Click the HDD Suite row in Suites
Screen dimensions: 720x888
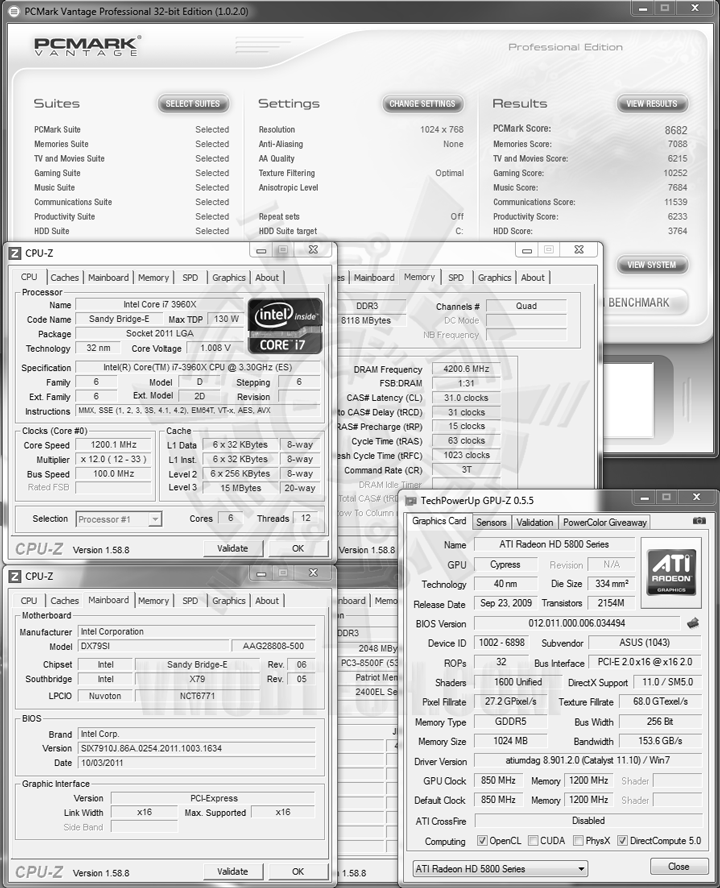coord(131,231)
